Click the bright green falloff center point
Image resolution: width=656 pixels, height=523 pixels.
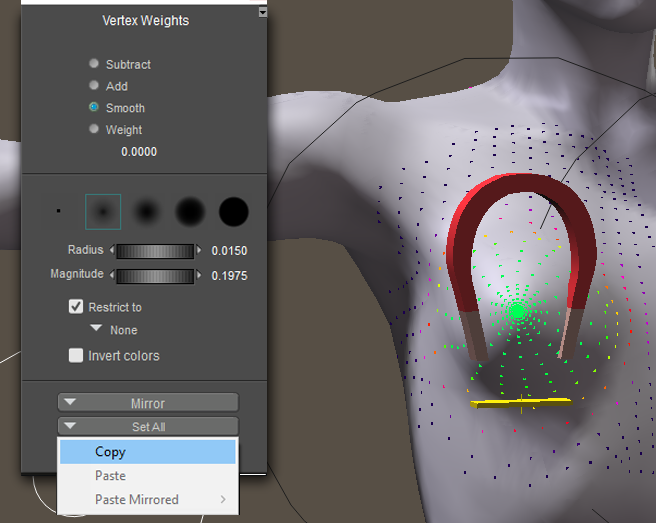coord(517,312)
